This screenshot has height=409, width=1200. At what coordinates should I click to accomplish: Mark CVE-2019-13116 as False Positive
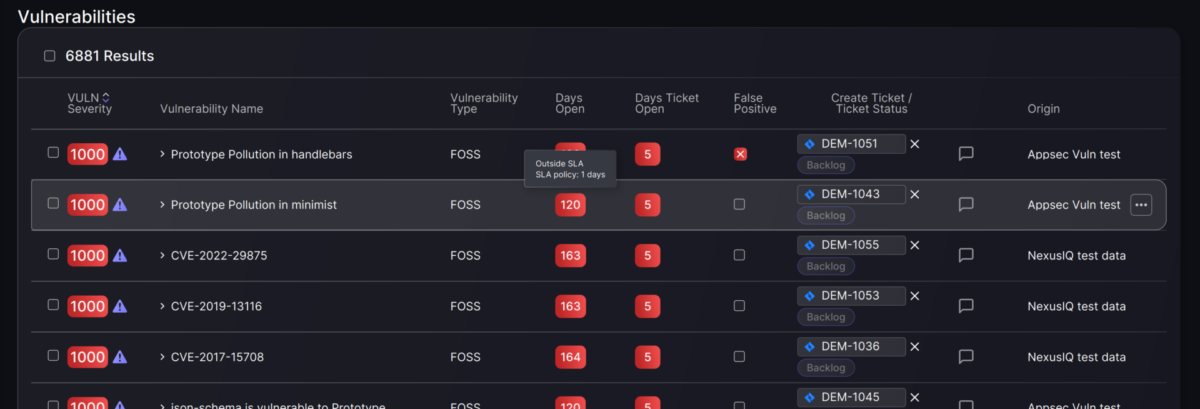(739, 306)
